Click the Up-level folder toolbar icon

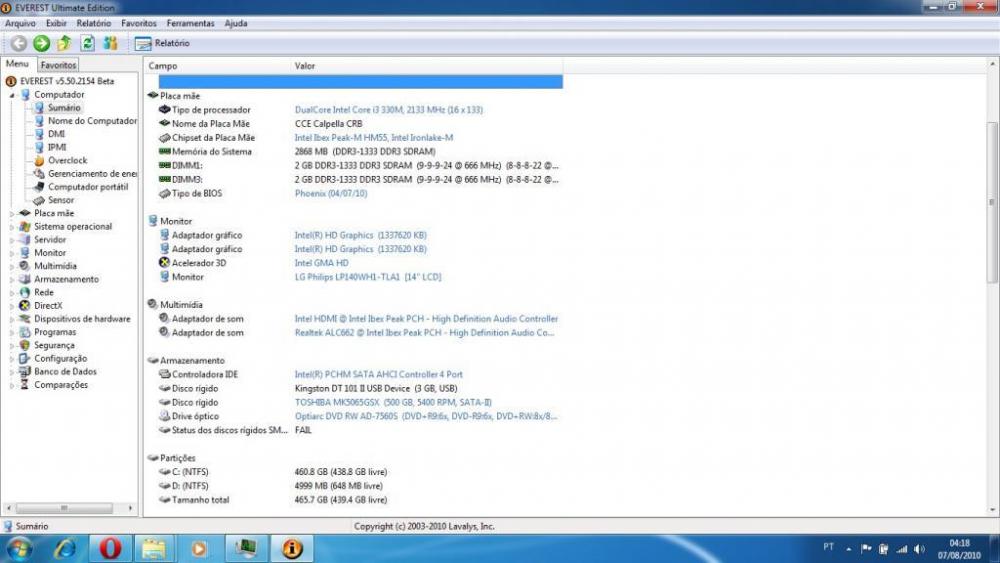(64, 43)
